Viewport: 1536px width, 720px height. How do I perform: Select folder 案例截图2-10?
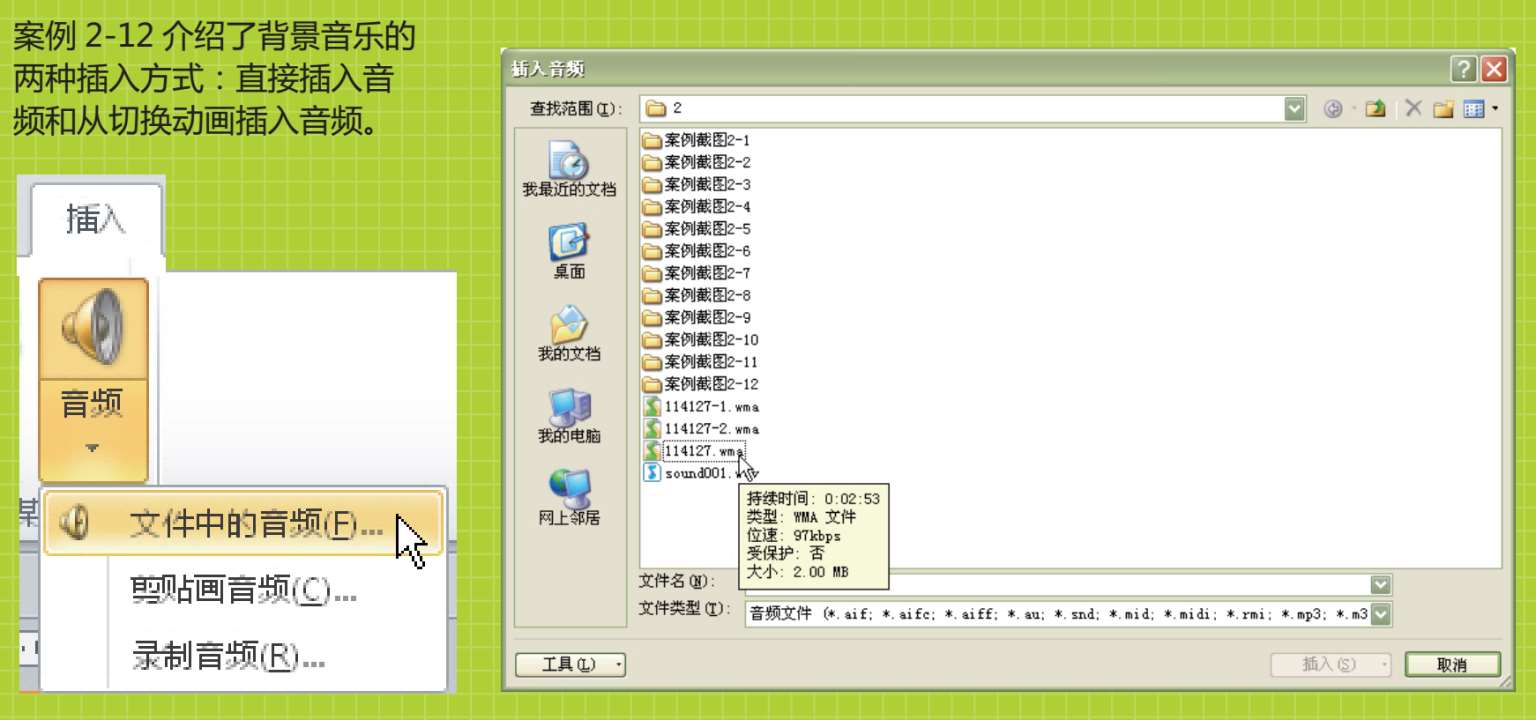click(x=700, y=340)
